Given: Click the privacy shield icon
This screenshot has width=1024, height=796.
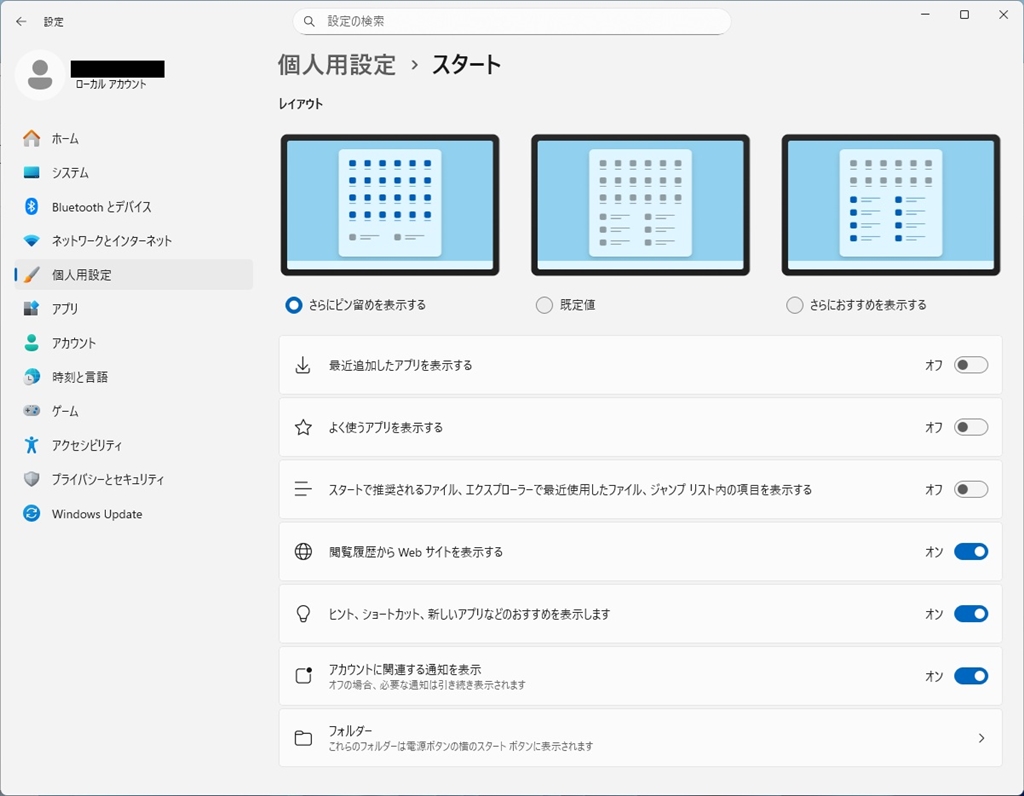Looking at the screenshot, I should tap(31, 479).
